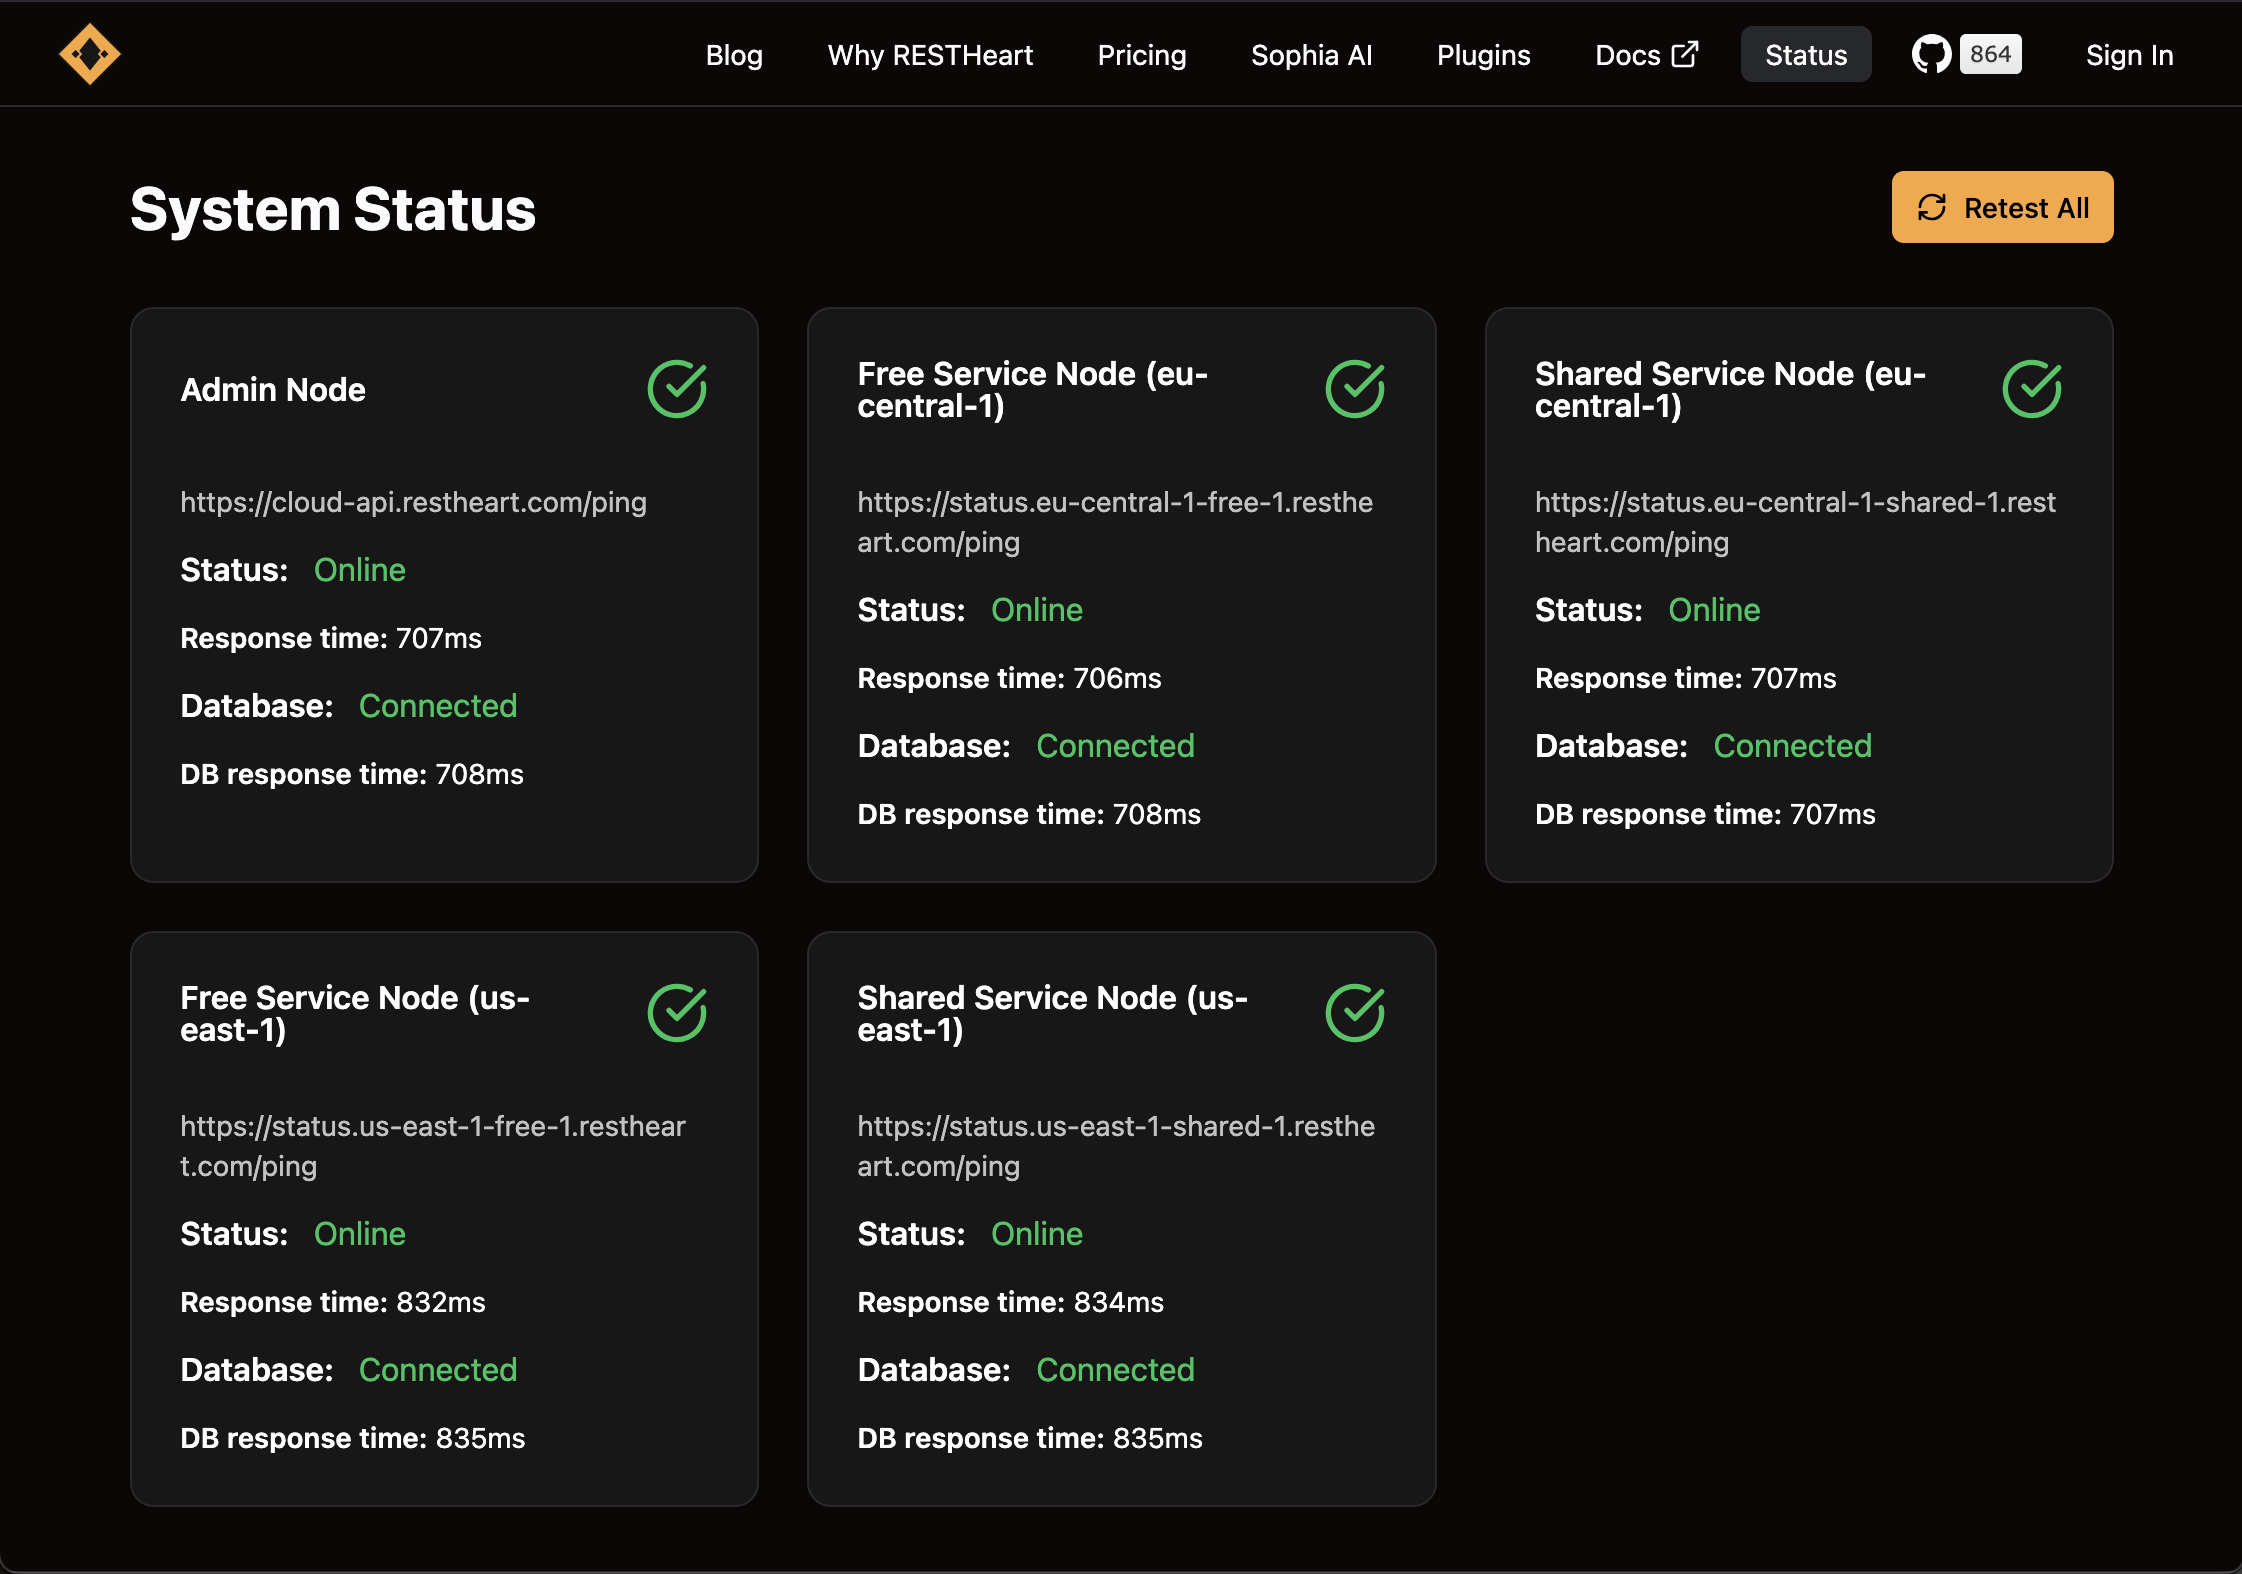The height and width of the screenshot is (1574, 2242).
Task: Open Docs external link
Action: pos(1646,55)
